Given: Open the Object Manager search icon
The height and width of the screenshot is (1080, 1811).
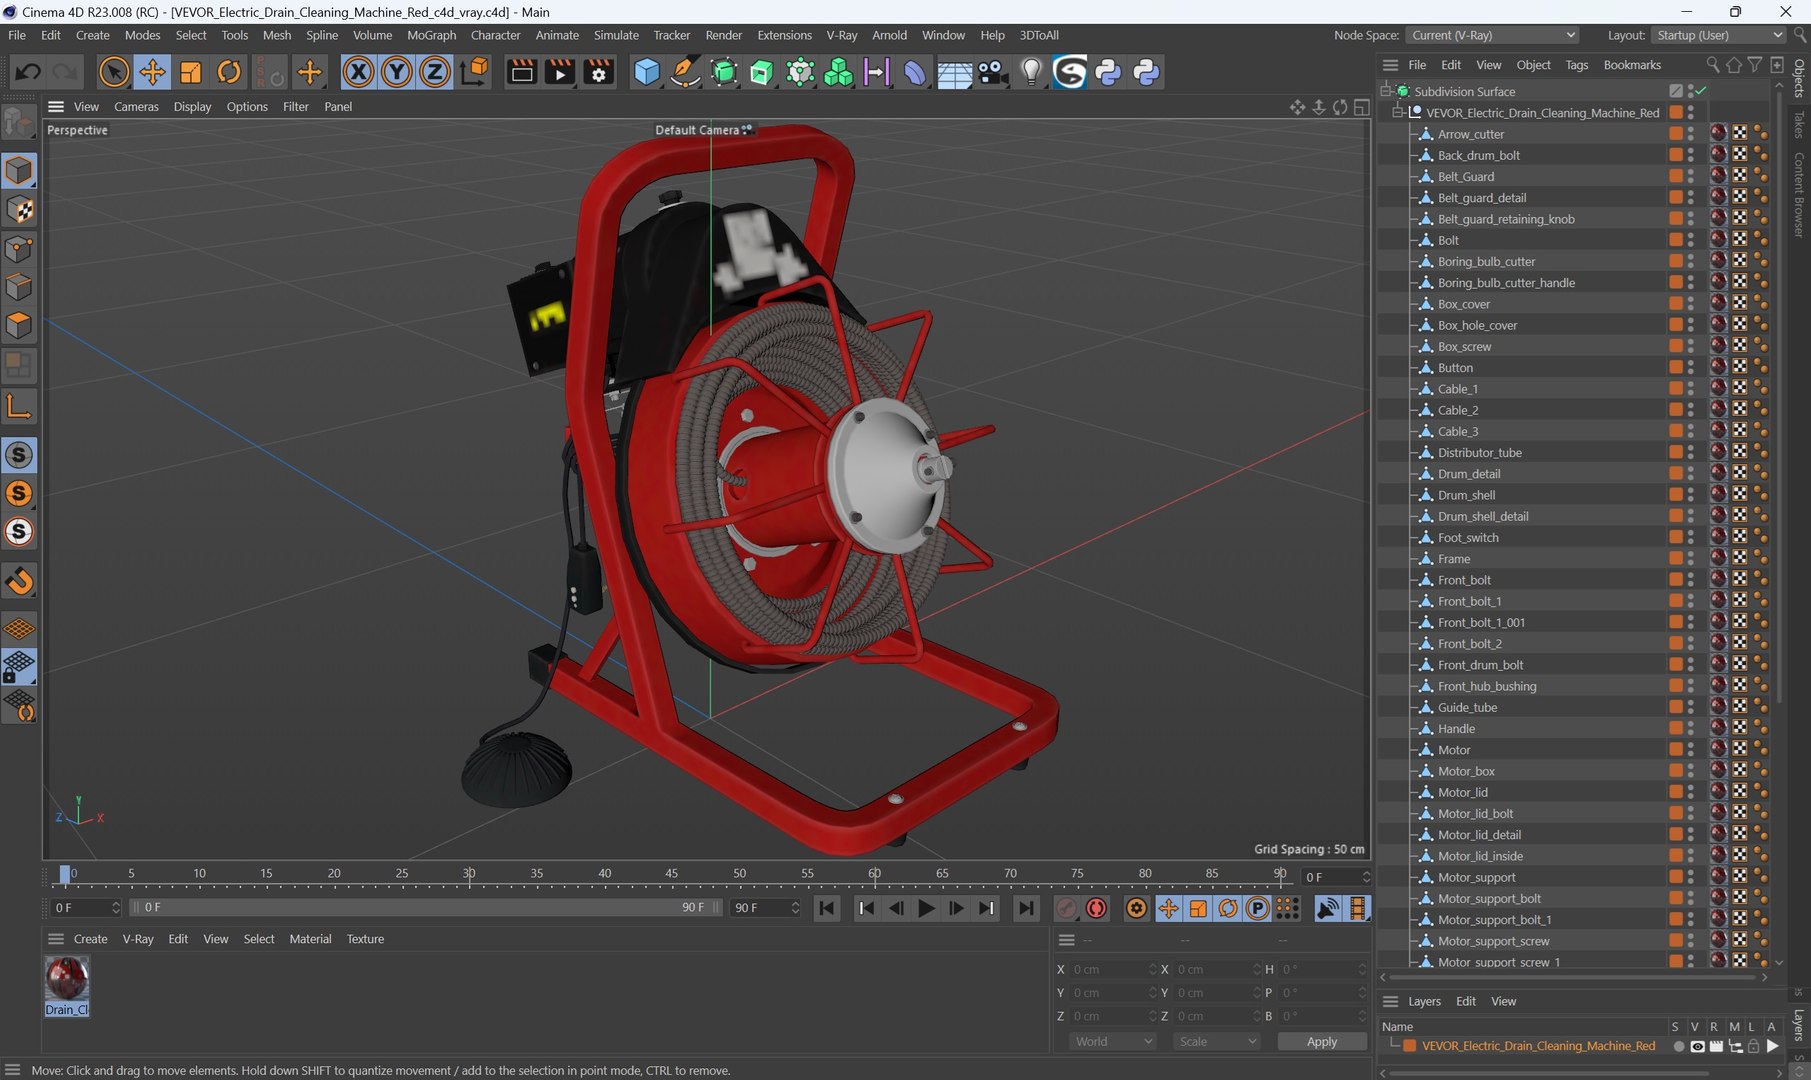Looking at the screenshot, I should click(x=1713, y=65).
